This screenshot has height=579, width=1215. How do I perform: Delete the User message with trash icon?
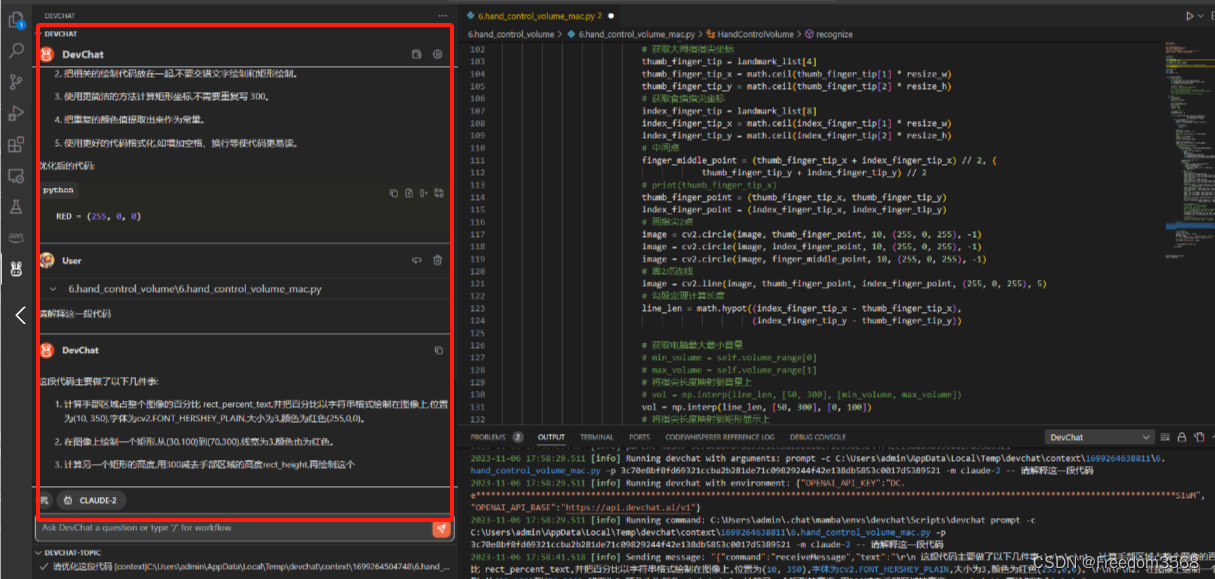pyautogui.click(x=437, y=260)
